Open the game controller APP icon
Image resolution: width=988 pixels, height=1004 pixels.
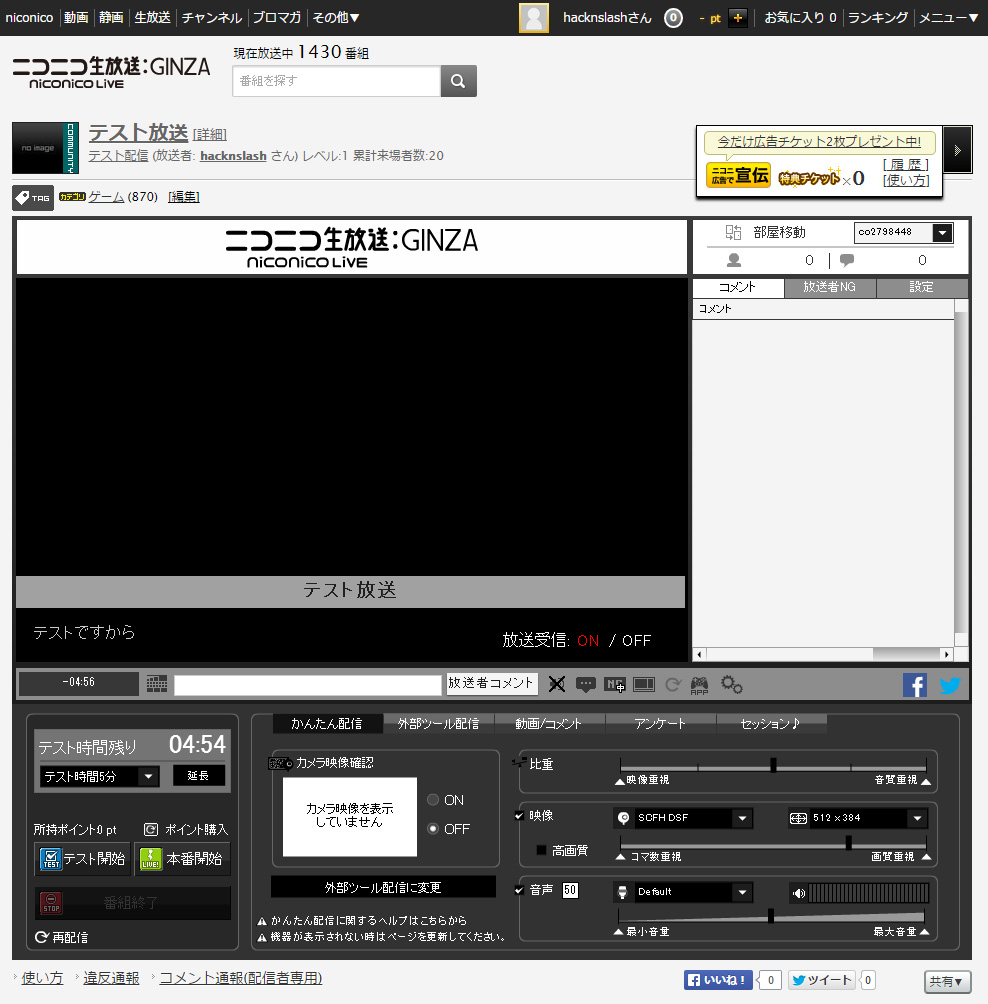[x=699, y=685]
